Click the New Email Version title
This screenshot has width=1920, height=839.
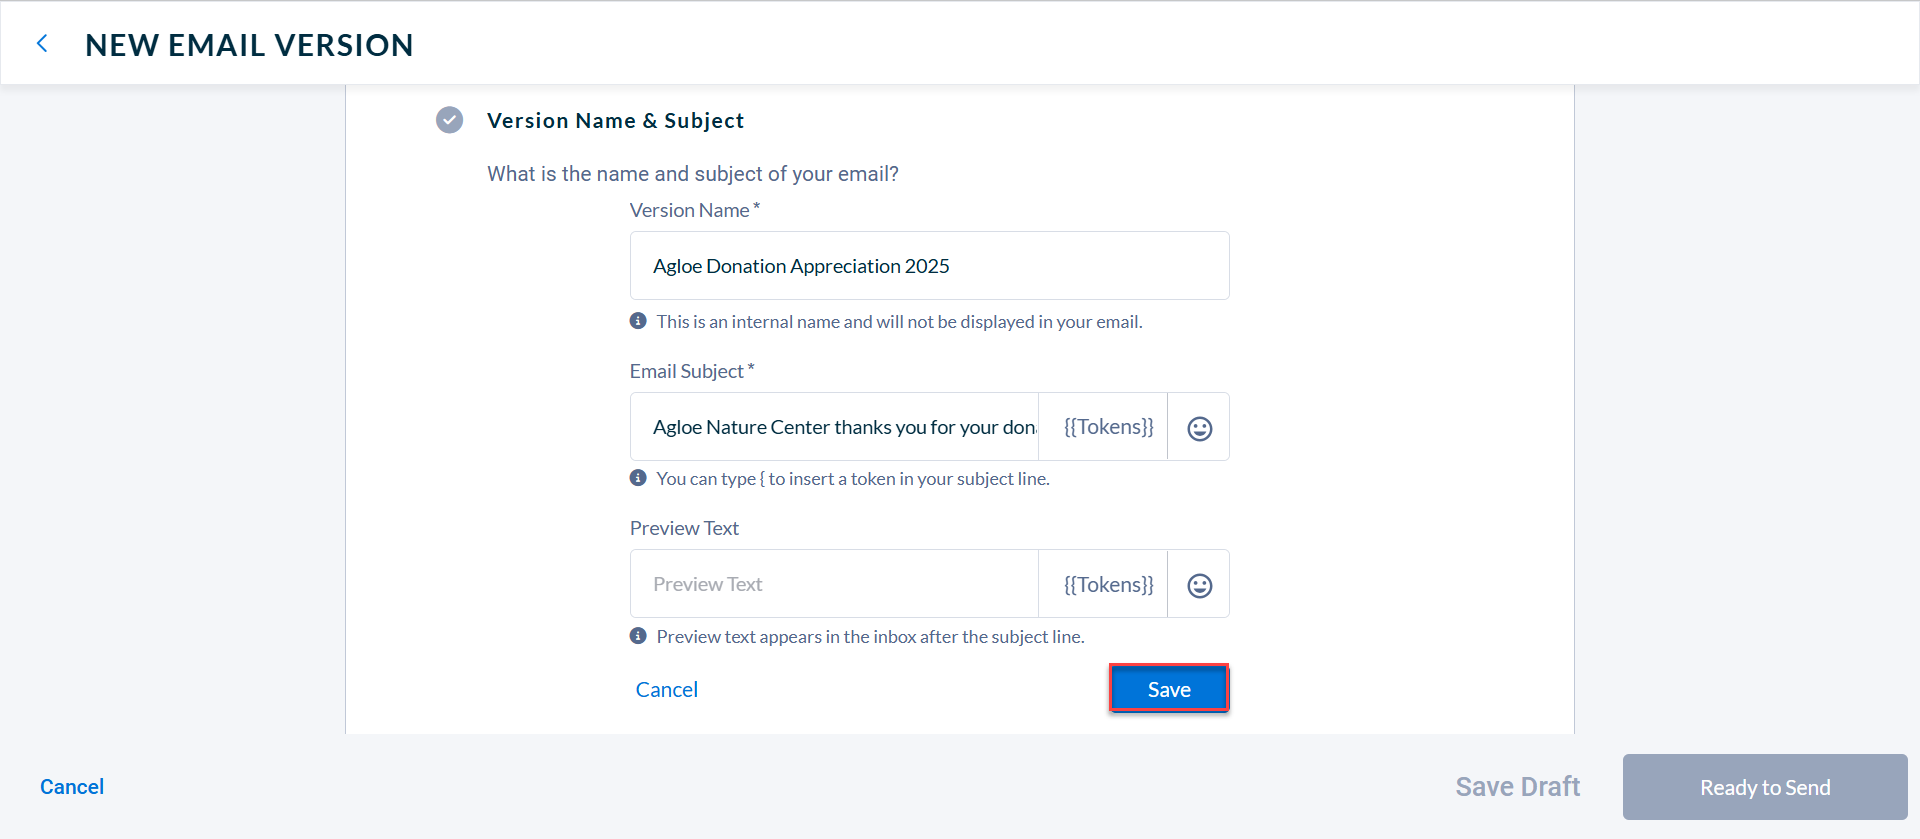(249, 45)
